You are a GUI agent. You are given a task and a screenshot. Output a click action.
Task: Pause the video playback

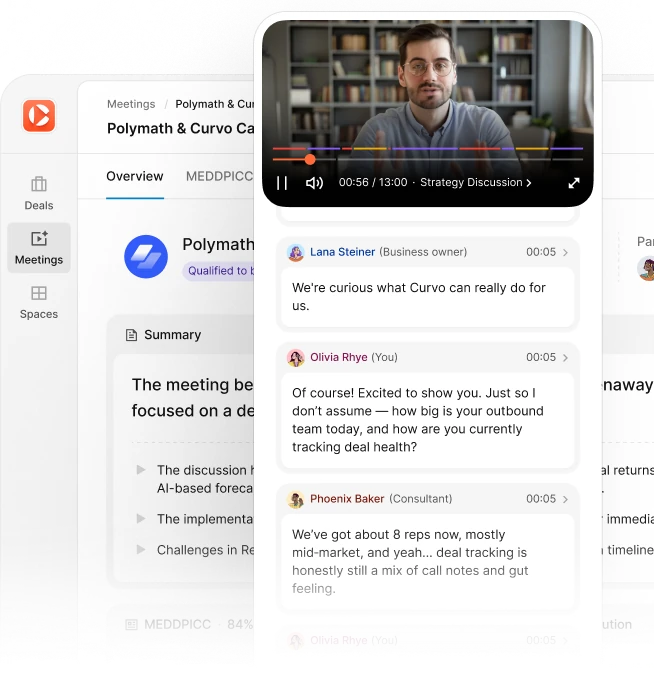[x=282, y=183]
